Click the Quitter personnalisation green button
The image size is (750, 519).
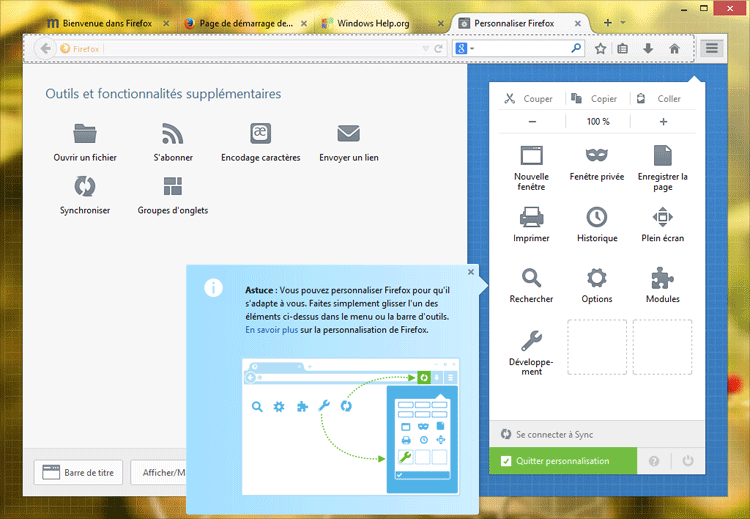tap(563, 461)
